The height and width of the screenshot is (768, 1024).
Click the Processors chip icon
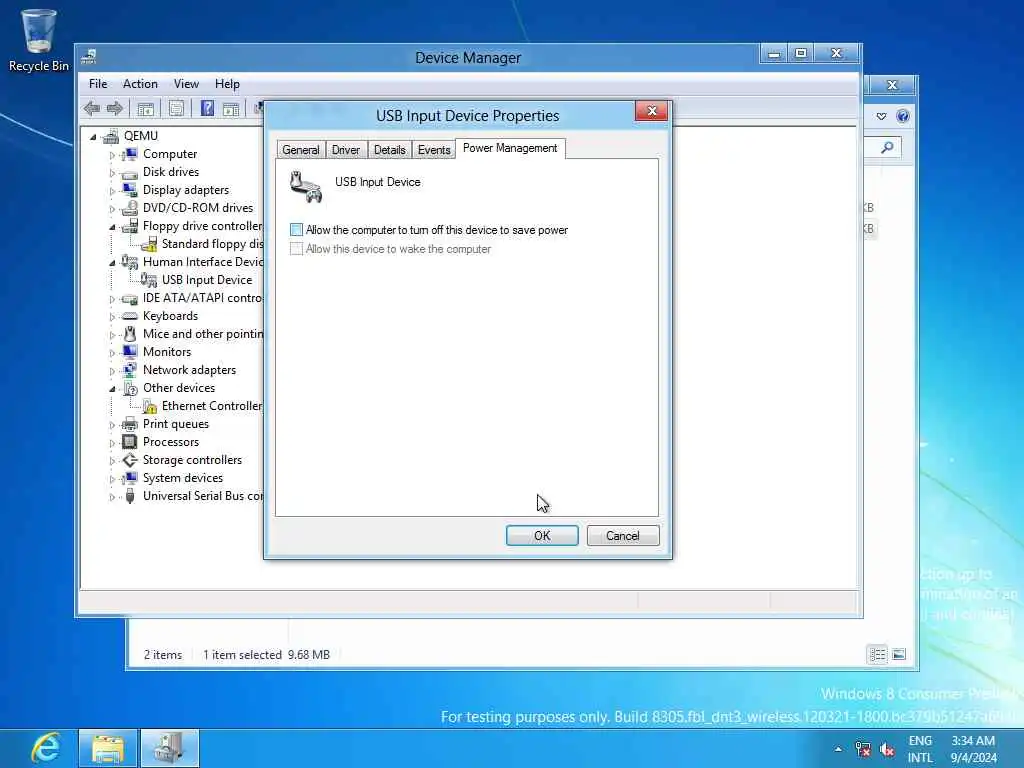pyautogui.click(x=130, y=442)
